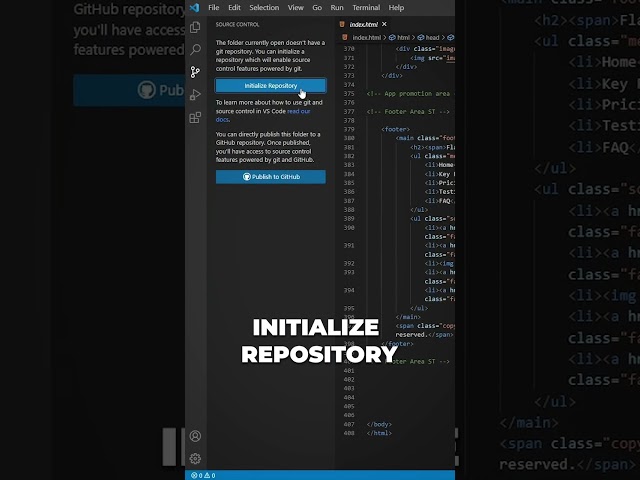The image size is (640, 480).
Task: Open the File menu
Action: click(213, 7)
